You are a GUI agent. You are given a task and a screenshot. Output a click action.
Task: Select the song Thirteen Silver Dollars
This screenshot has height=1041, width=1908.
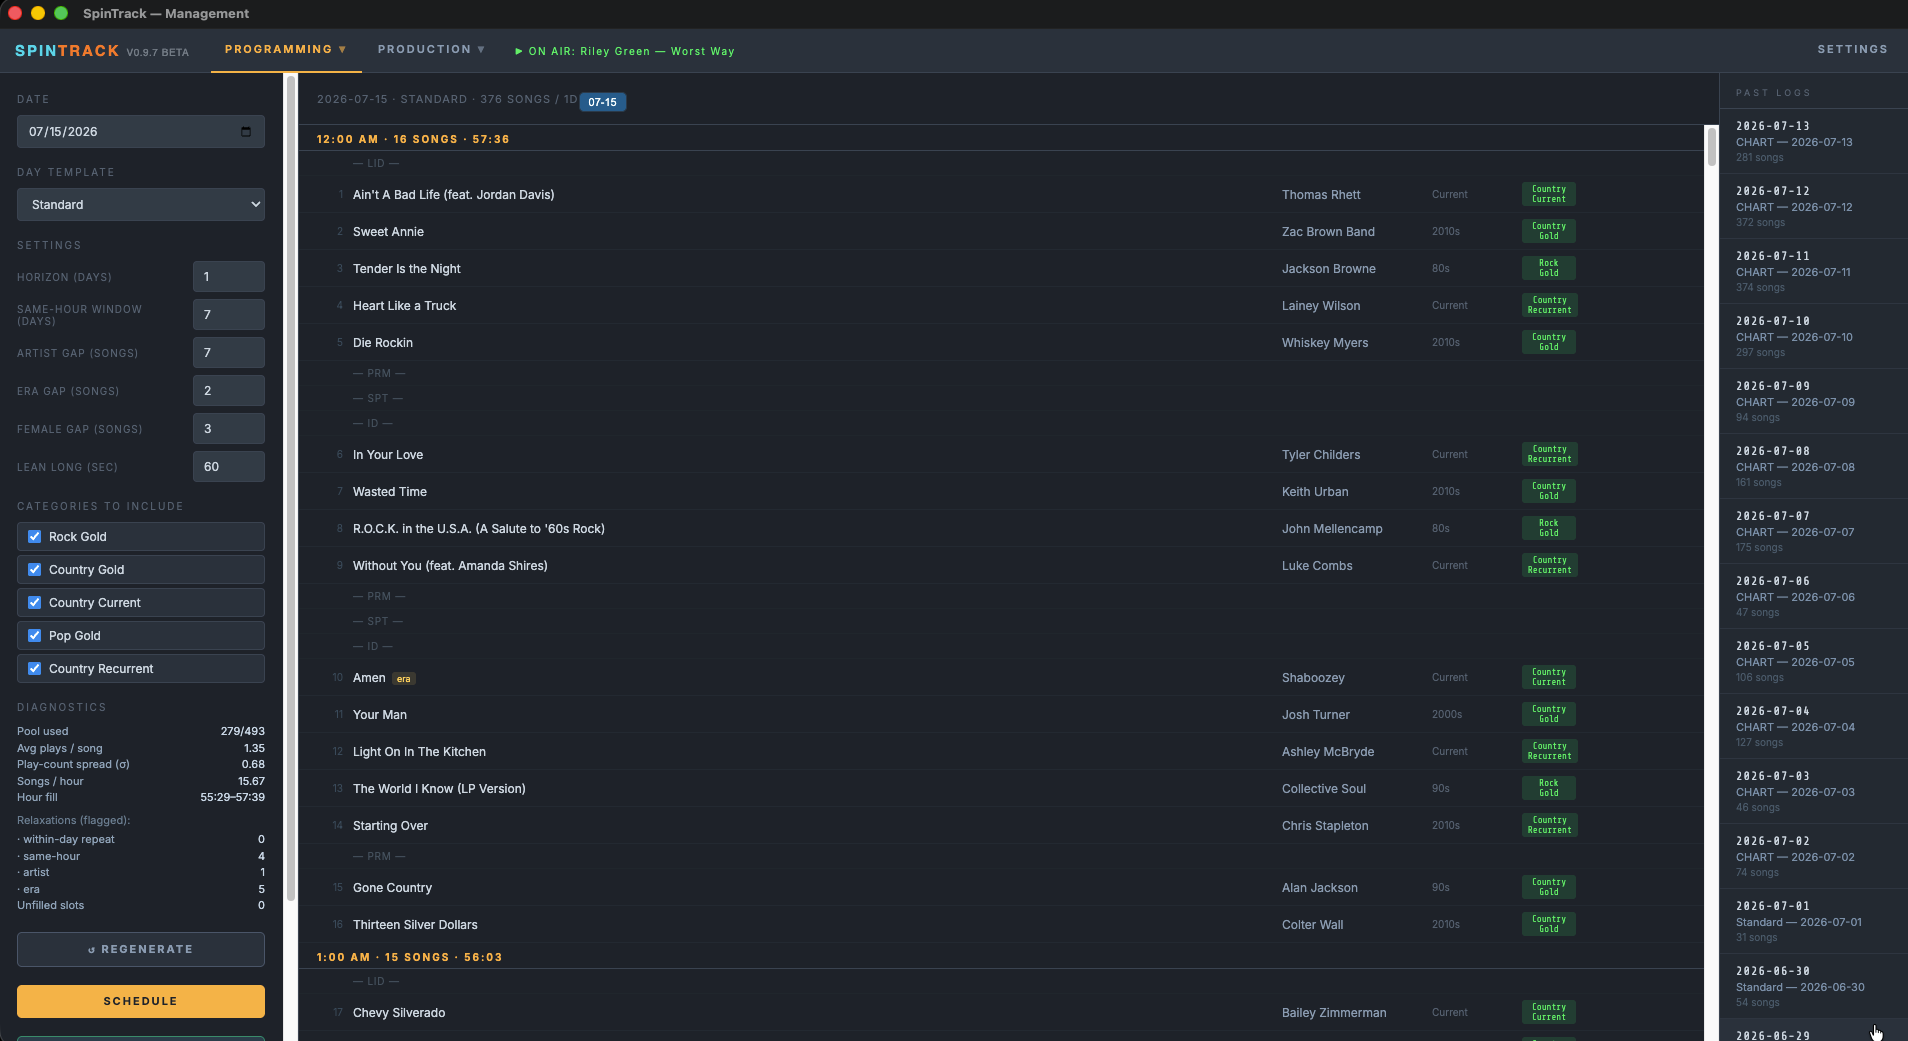tap(415, 925)
